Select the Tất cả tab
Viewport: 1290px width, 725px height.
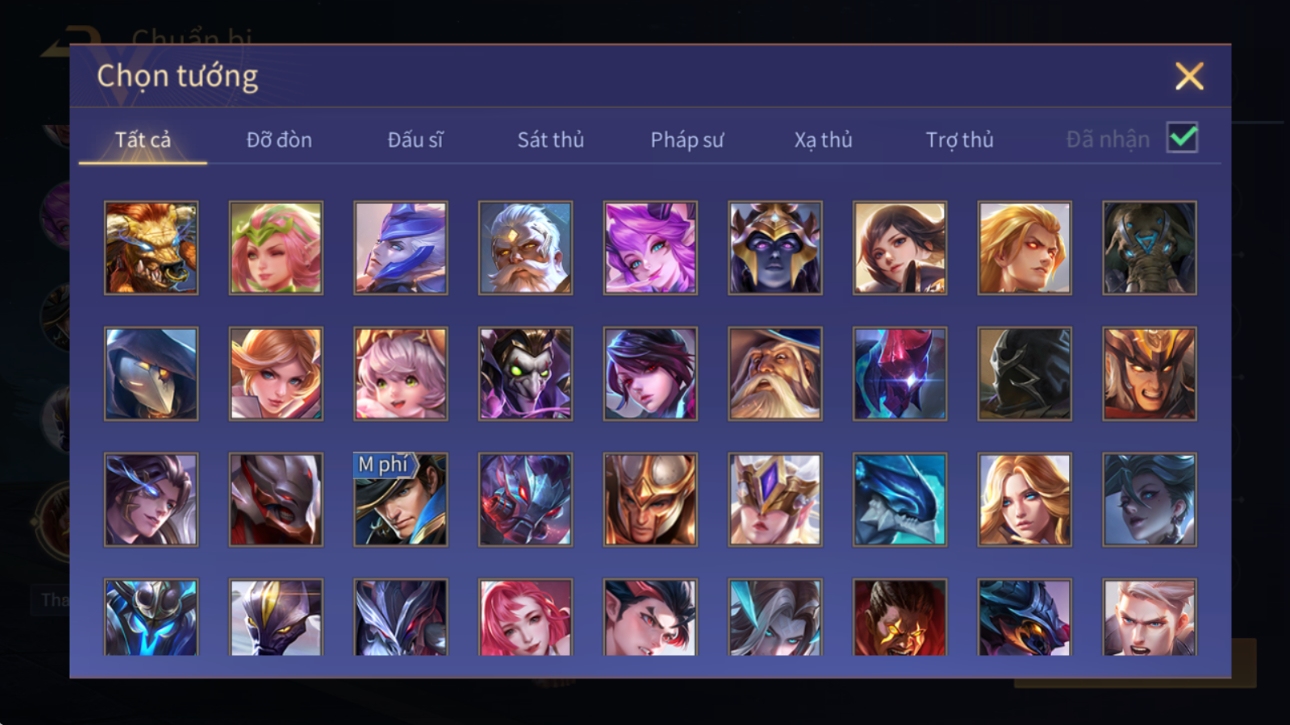coord(143,140)
